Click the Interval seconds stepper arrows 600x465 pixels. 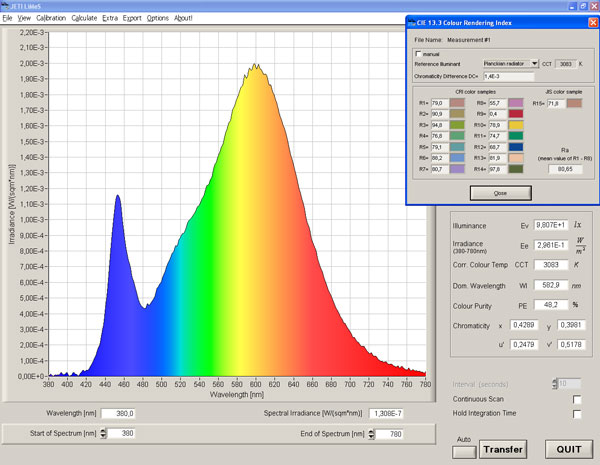[x=555, y=384]
